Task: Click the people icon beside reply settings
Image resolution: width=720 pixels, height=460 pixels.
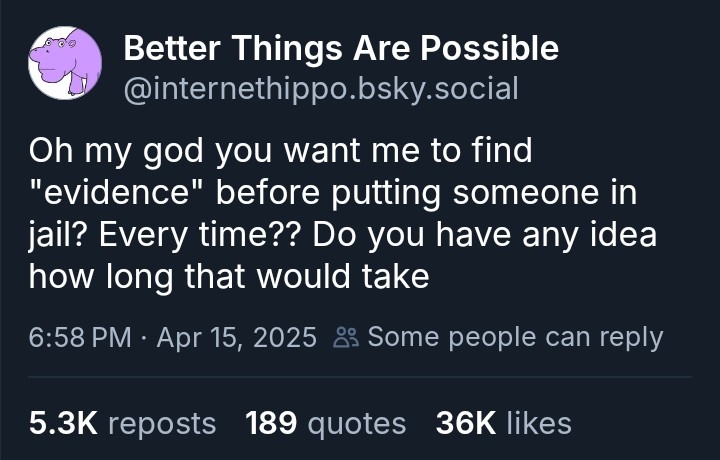Action: [x=343, y=338]
